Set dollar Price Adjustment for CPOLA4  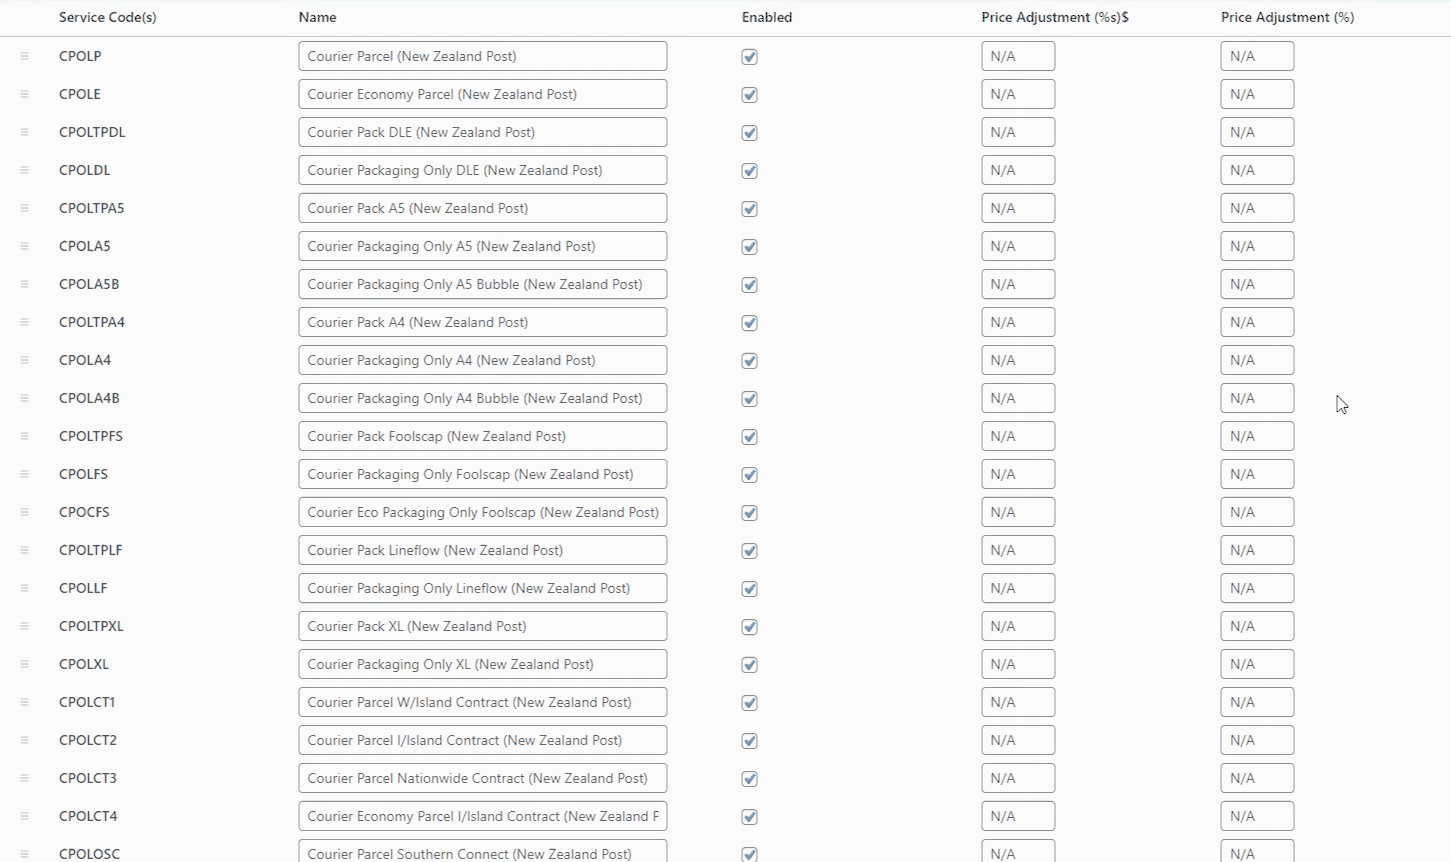tap(1018, 360)
